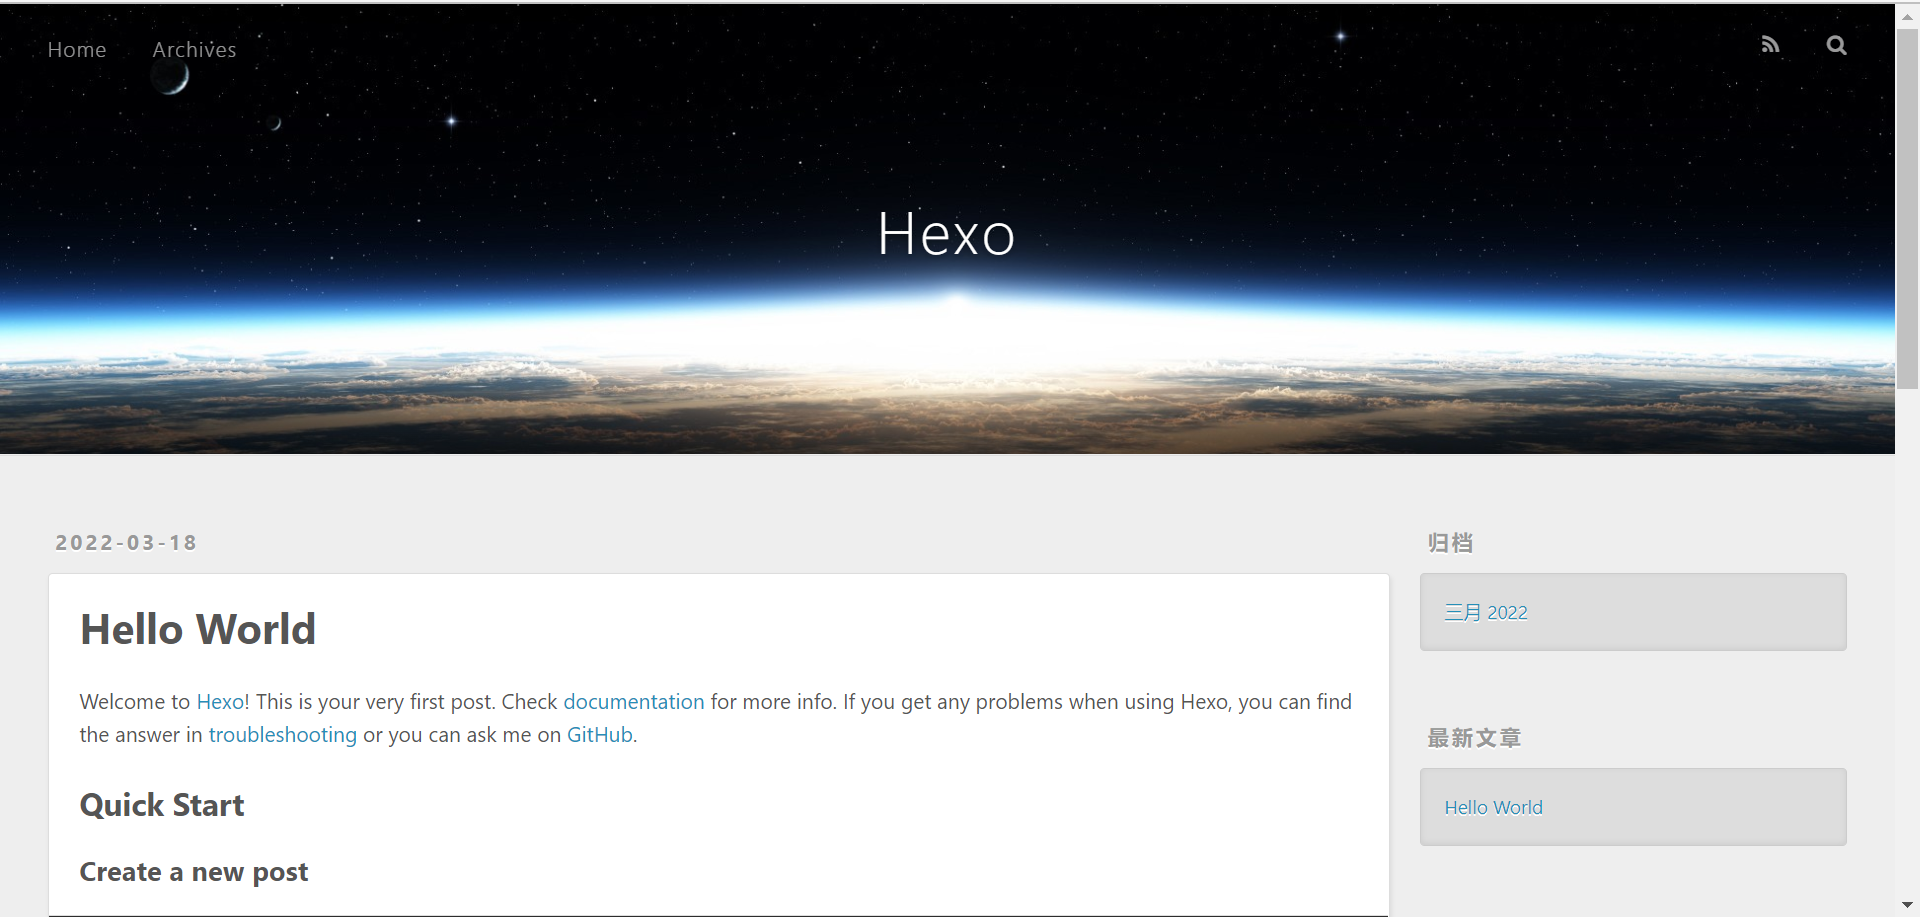The width and height of the screenshot is (1920, 917).
Task: Follow the Hexo link in the post
Action: [x=220, y=702]
